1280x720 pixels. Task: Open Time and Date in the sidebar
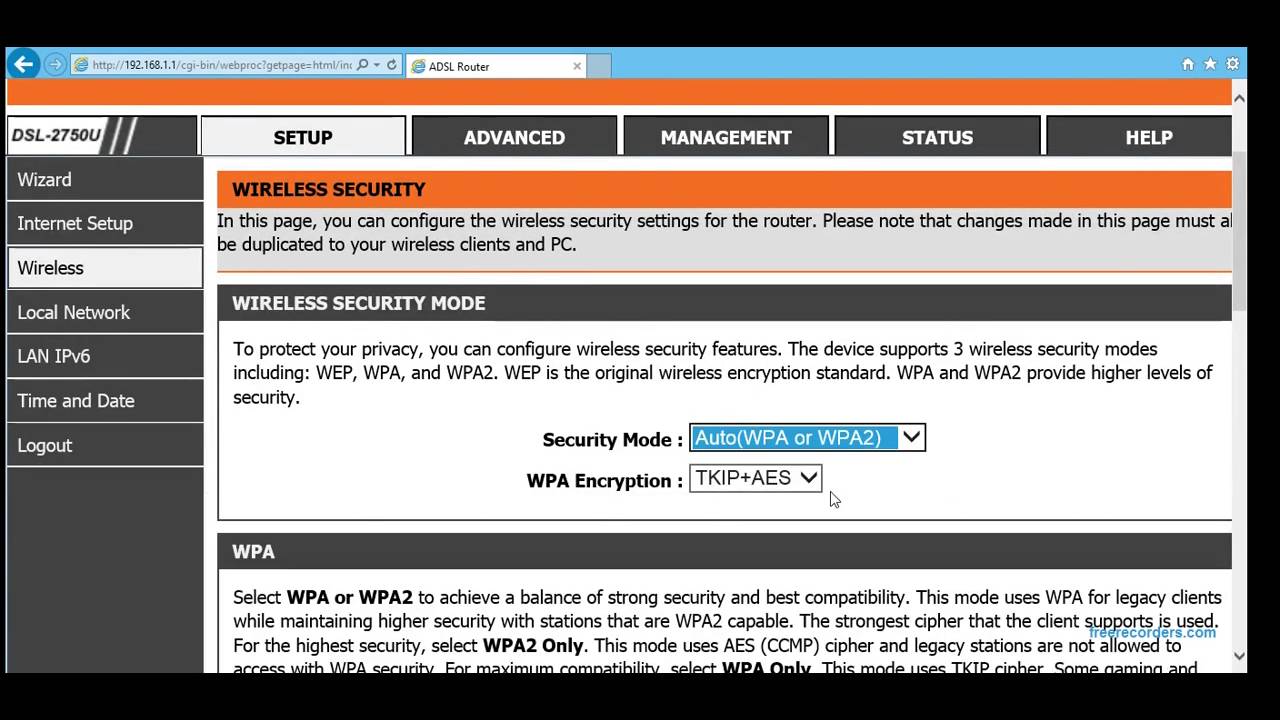click(x=105, y=401)
